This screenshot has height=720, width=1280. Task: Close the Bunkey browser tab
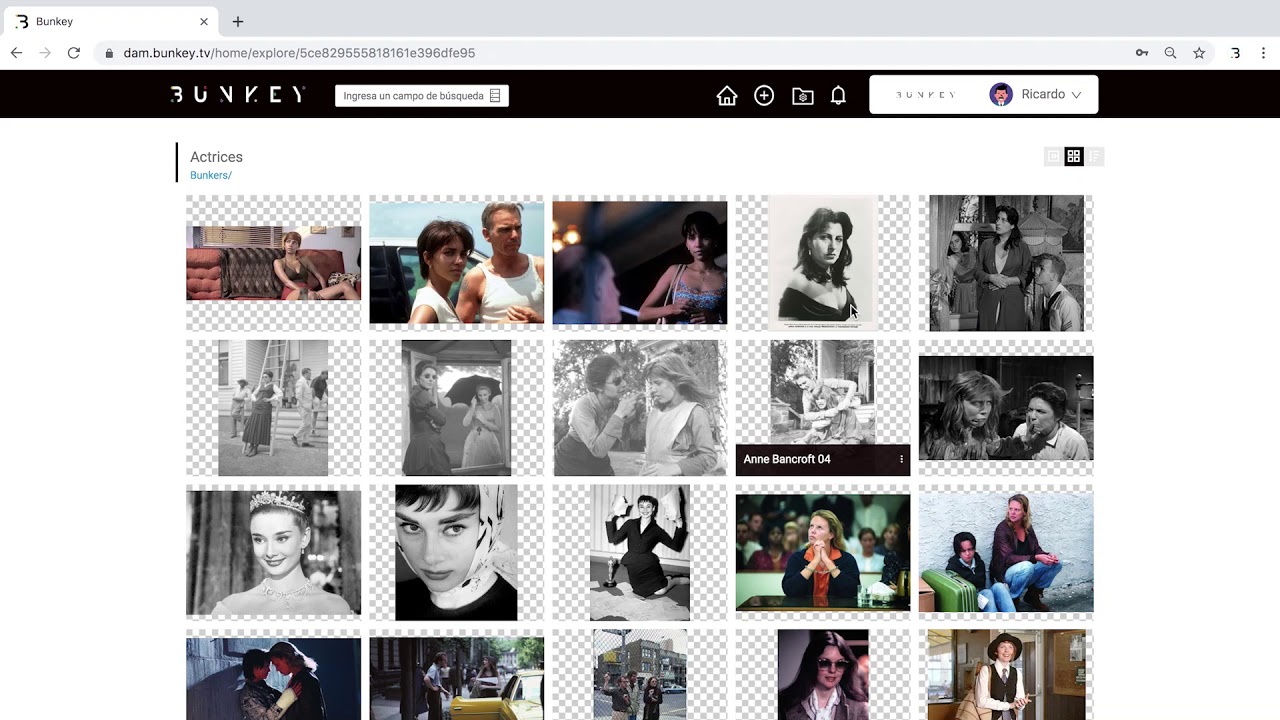coord(204,21)
